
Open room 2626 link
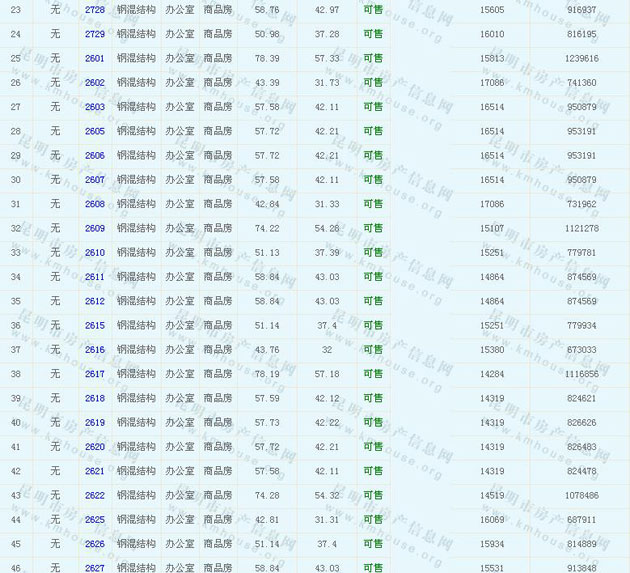coord(95,544)
